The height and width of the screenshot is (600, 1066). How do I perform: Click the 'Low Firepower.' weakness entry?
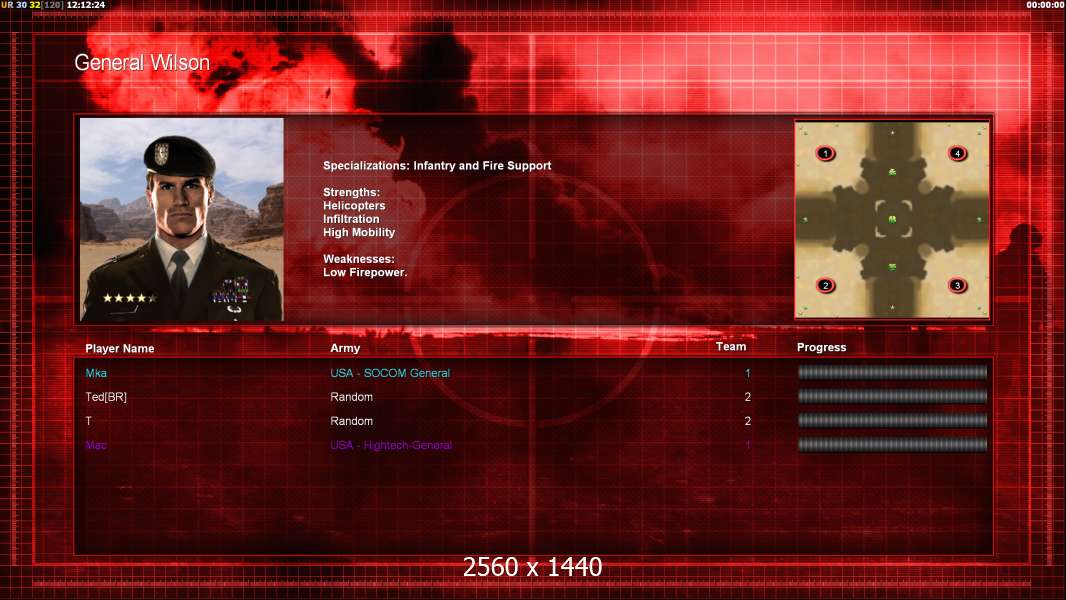(x=365, y=272)
